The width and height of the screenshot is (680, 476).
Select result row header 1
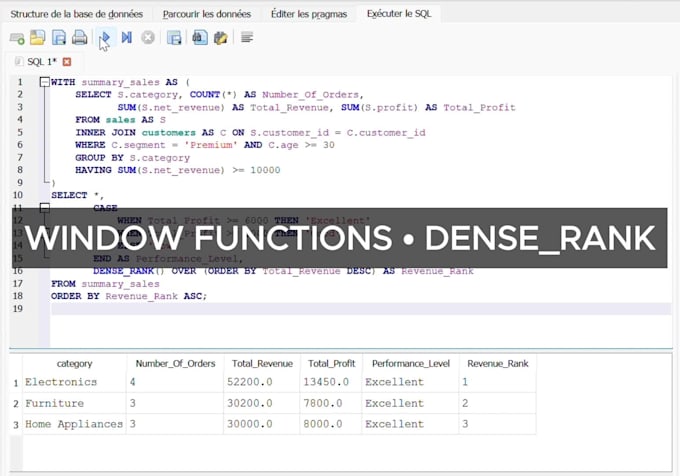click(x=16, y=383)
